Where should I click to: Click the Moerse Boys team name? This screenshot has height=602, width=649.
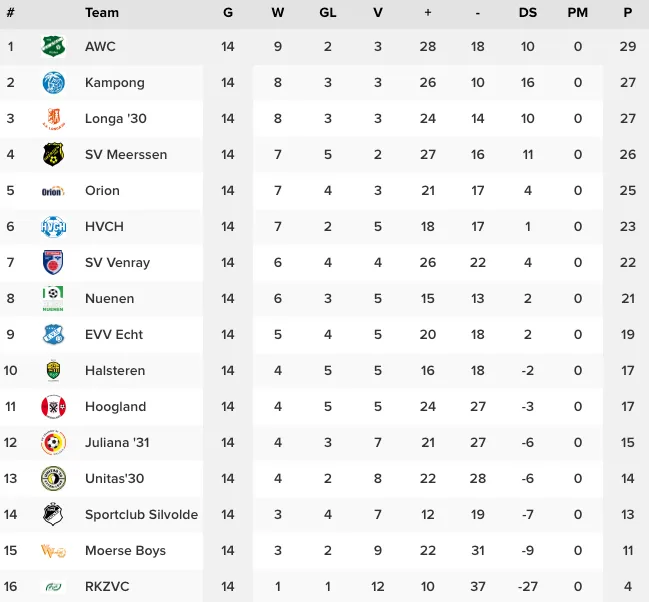click(125, 551)
